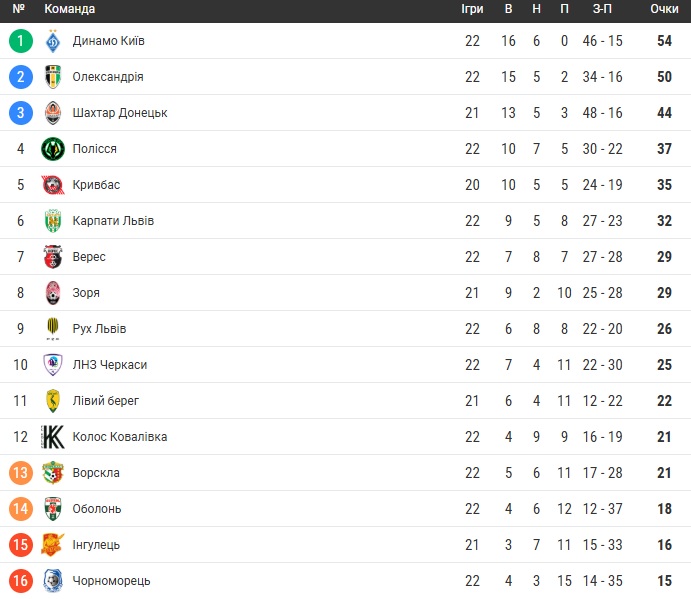
Task: Click the Полісся green round emblem
Action: [53, 149]
